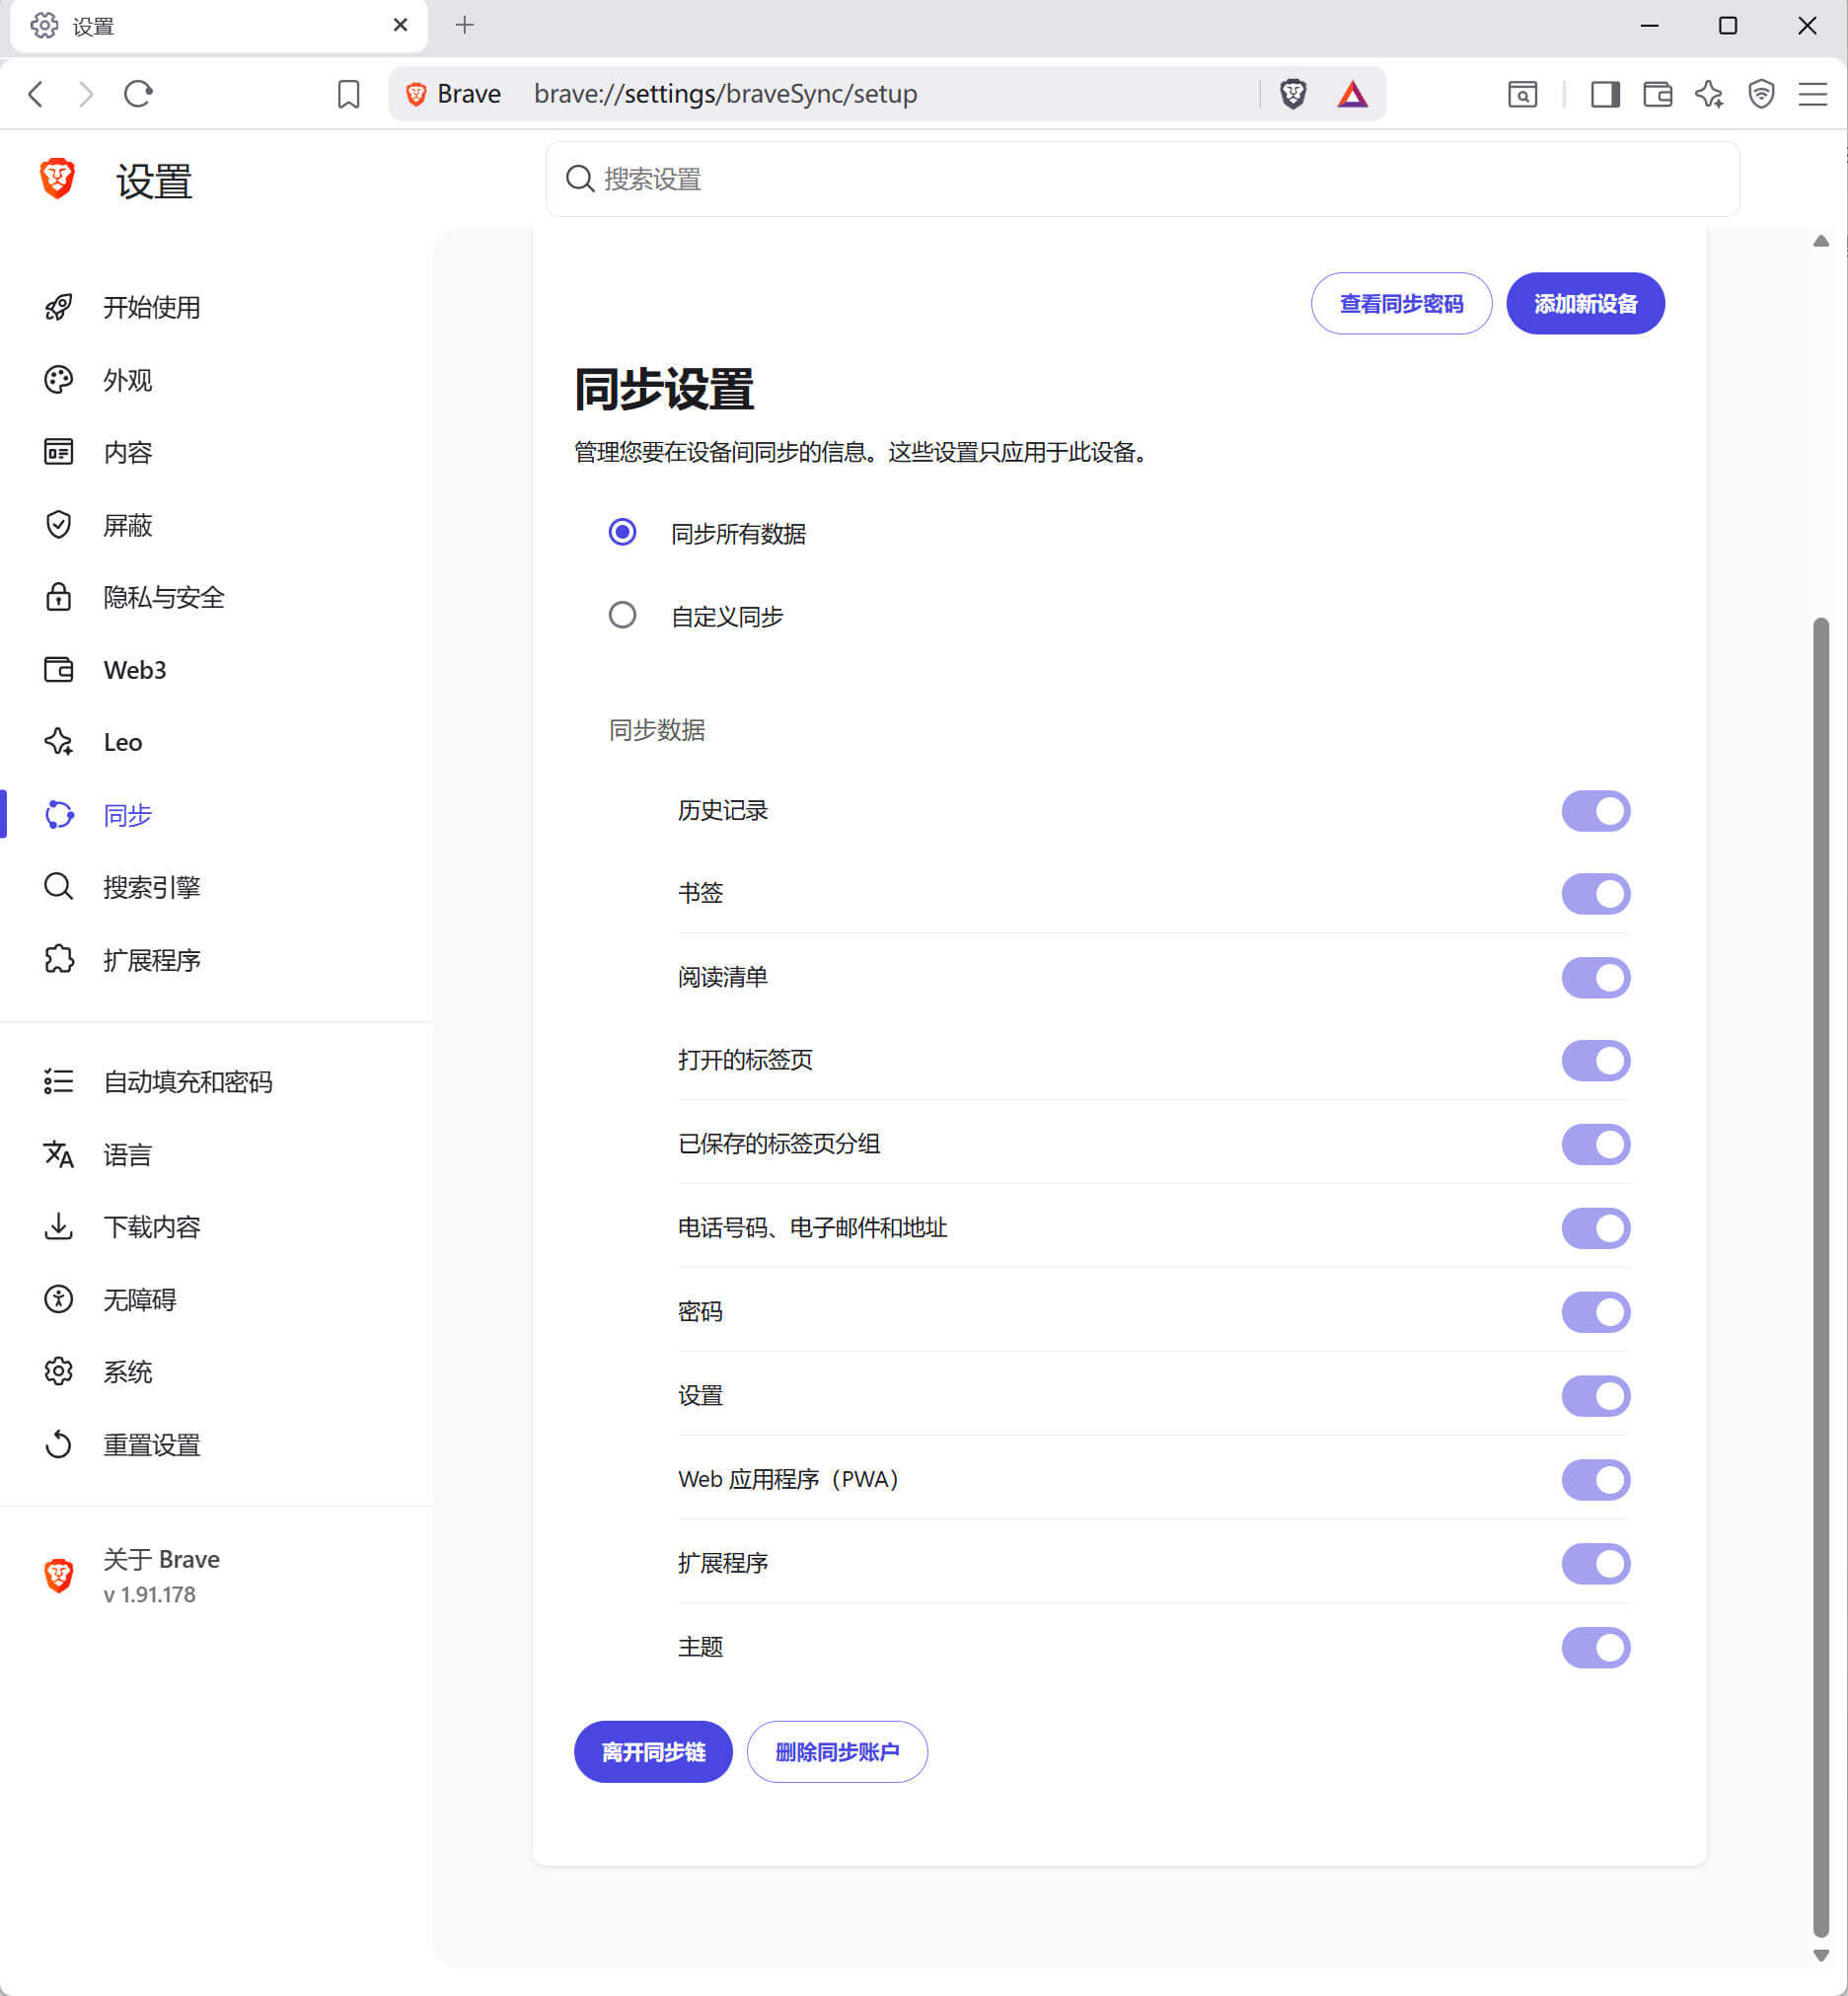Toggle 书签 sync switch
The image size is (1848, 1996).
coord(1596,894)
